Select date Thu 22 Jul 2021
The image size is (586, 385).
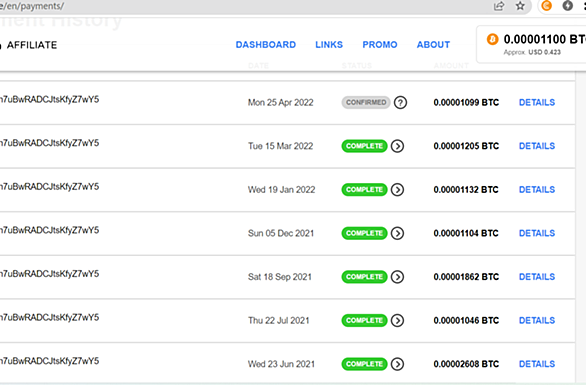pos(278,321)
